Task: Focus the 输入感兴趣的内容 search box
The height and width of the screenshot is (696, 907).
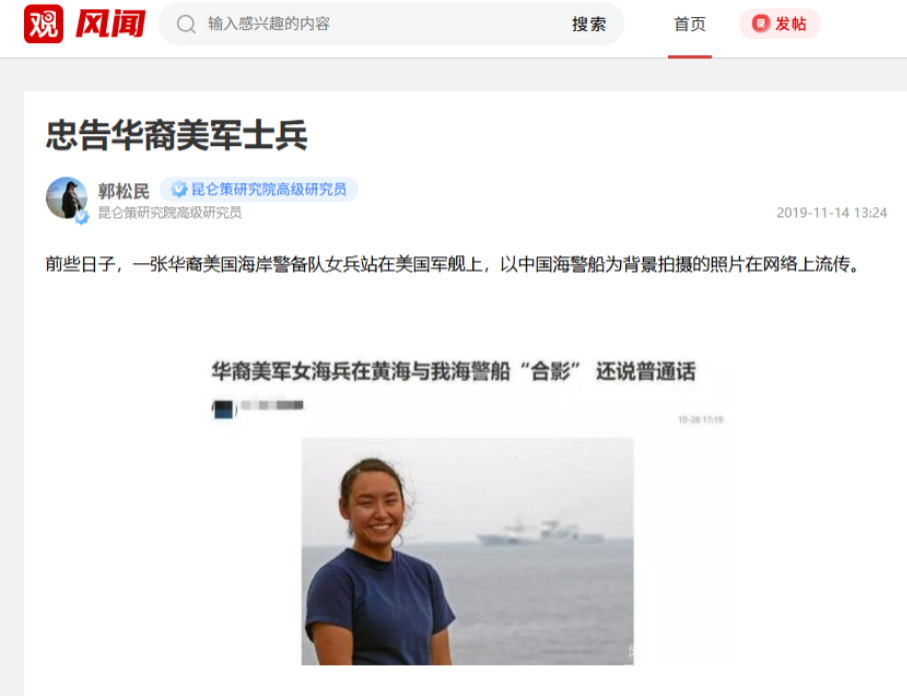Action: point(382,24)
